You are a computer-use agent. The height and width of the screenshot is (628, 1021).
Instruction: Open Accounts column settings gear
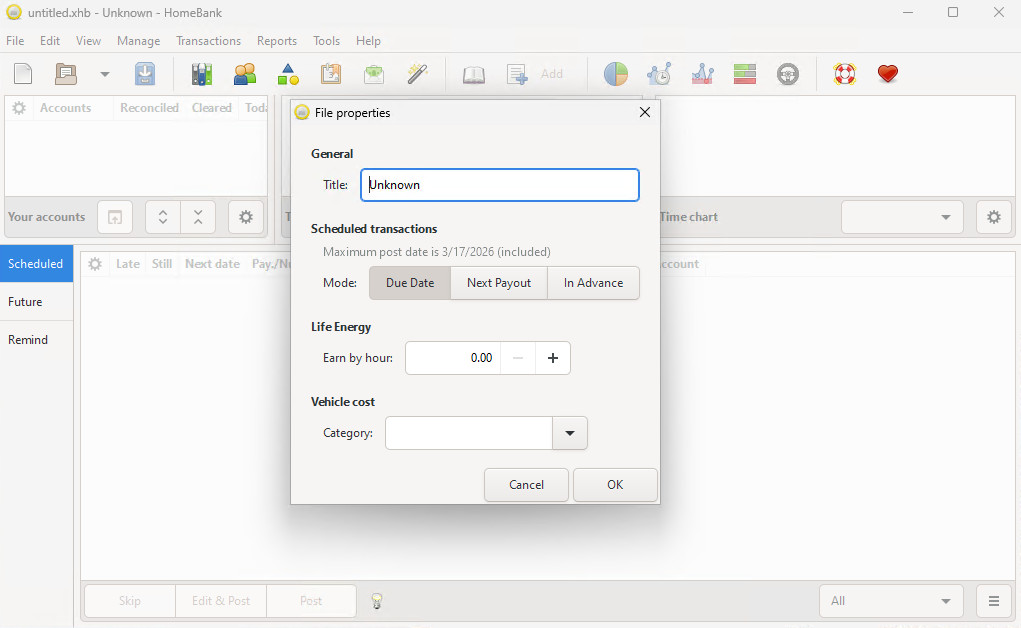19,108
